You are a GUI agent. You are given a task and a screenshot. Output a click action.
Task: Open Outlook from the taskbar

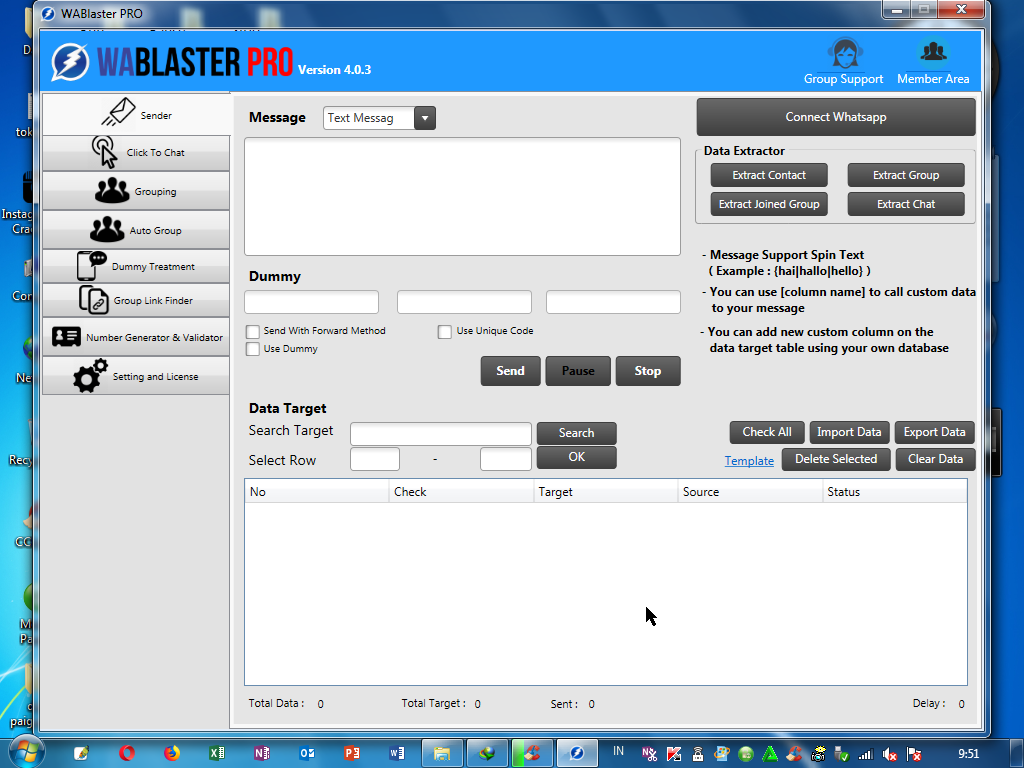307,753
